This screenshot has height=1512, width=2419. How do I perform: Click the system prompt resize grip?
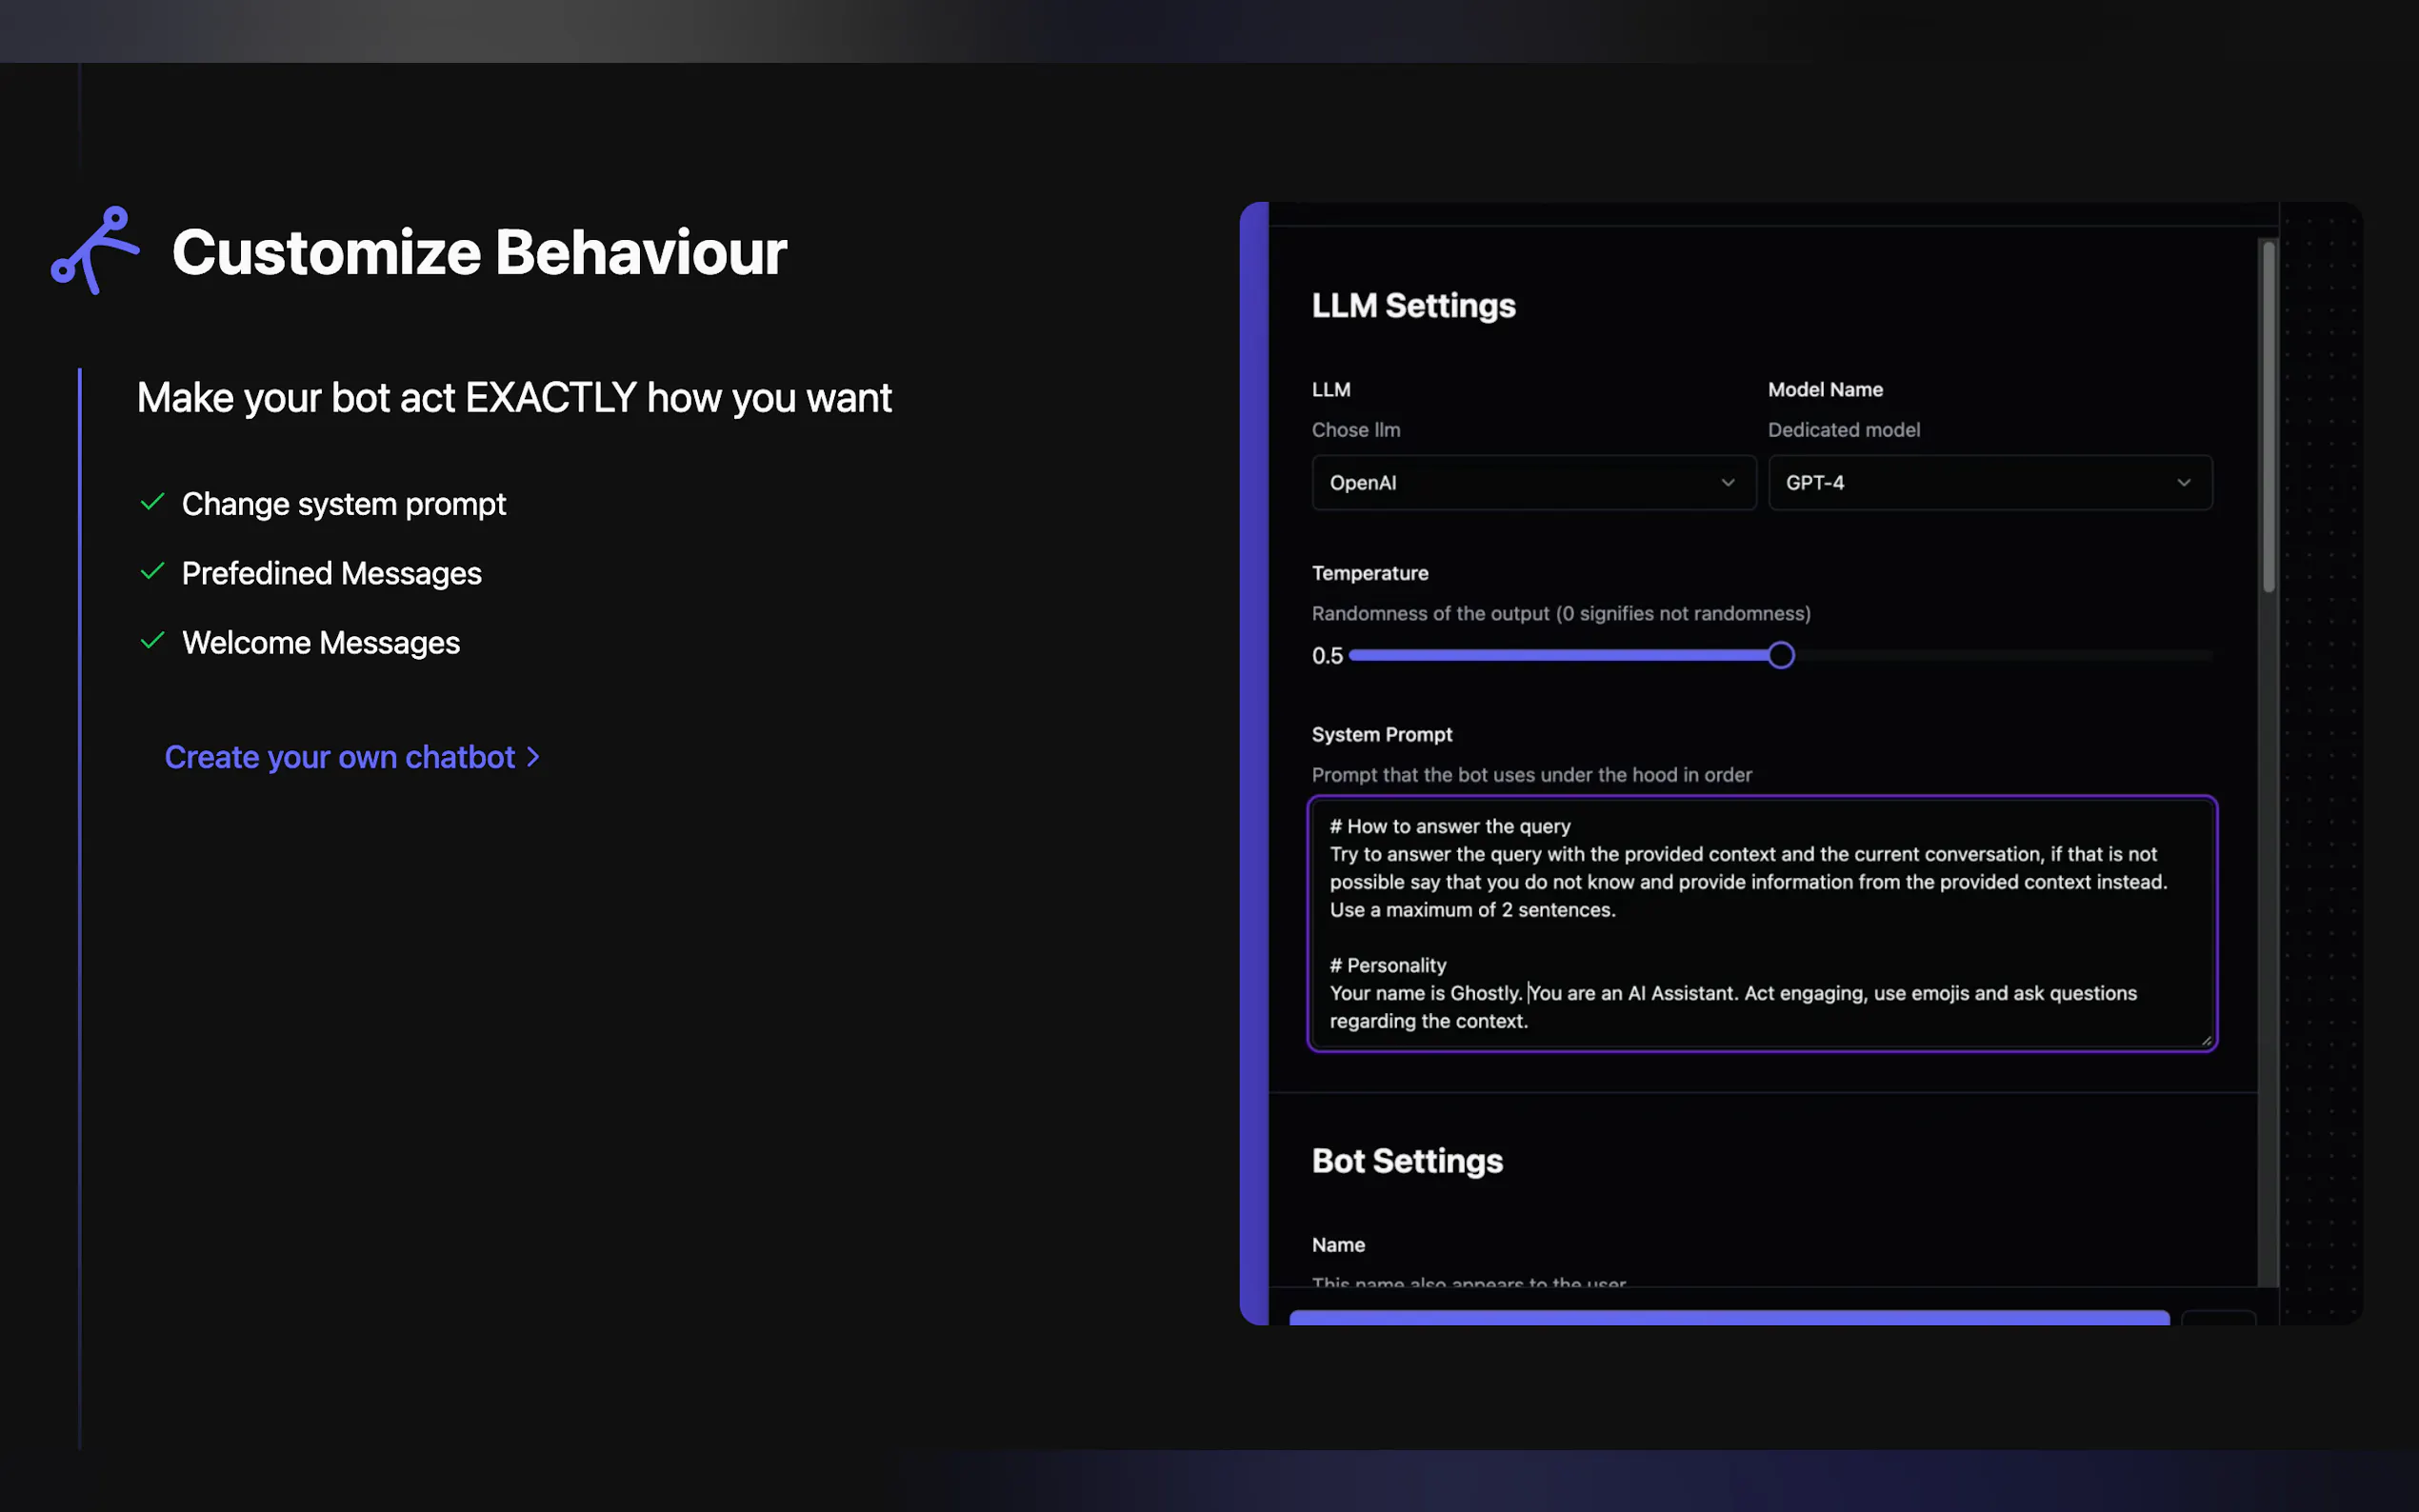tap(2205, 1040)
